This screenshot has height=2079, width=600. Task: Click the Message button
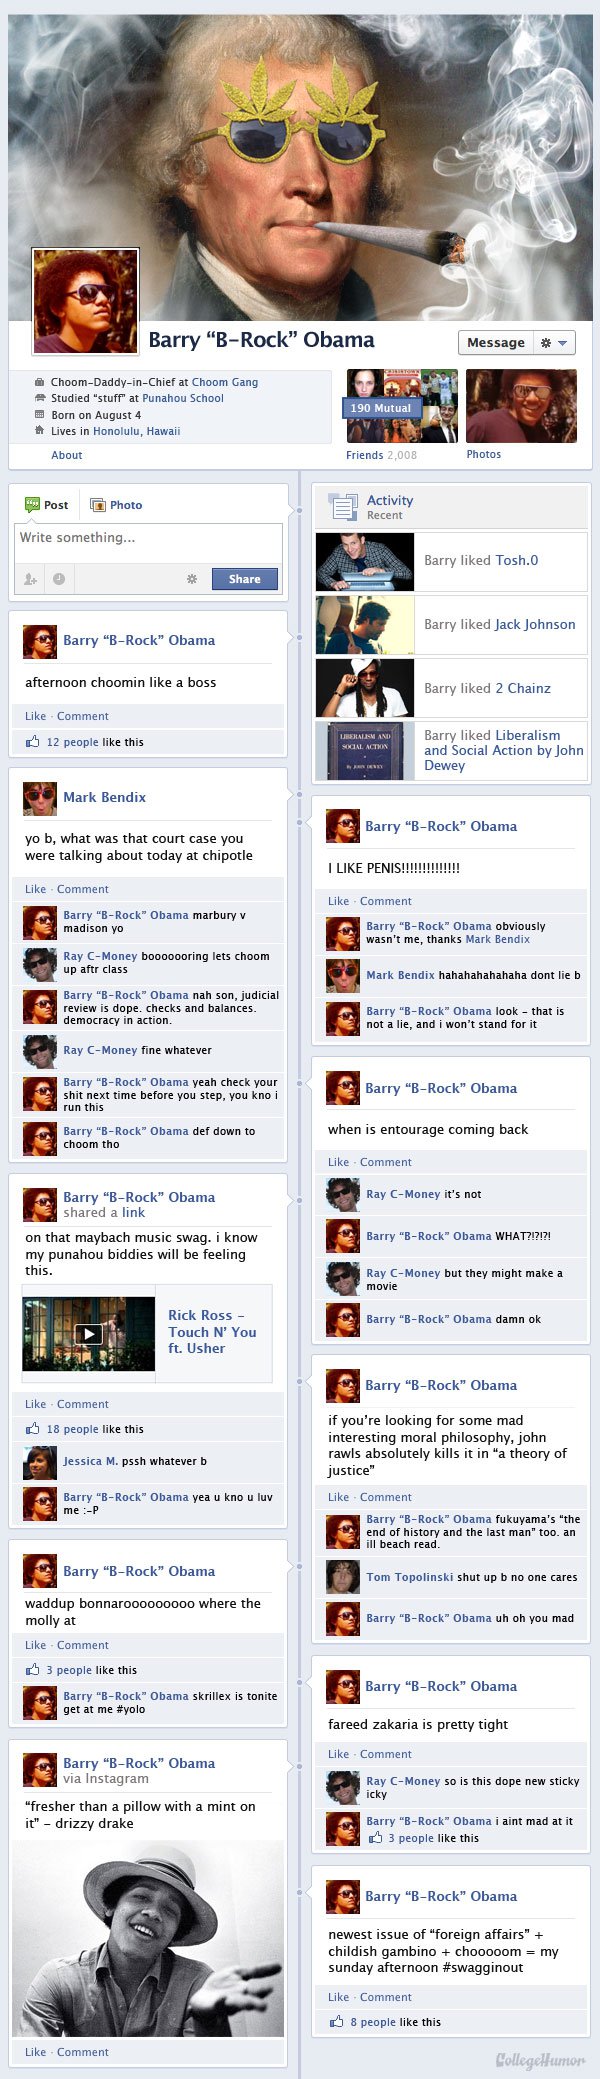[x=496, y=342]
